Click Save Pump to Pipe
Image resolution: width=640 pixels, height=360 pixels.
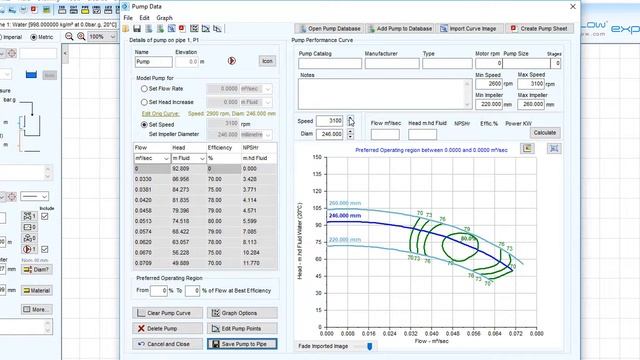[242, 344]
